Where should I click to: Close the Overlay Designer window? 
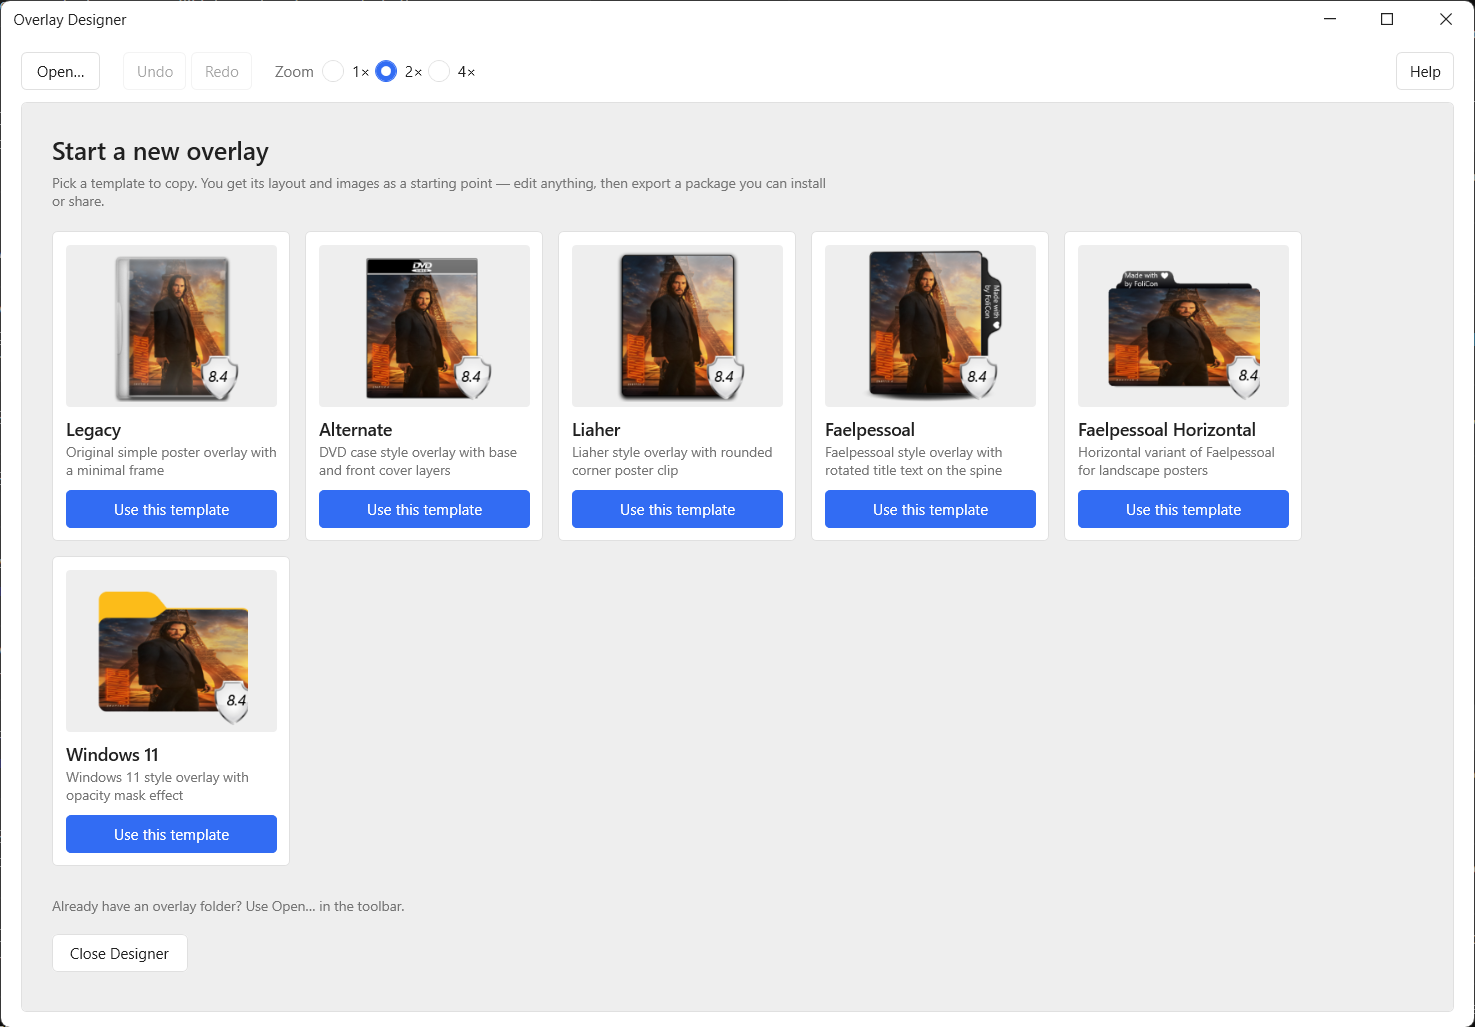[1446, 19]
